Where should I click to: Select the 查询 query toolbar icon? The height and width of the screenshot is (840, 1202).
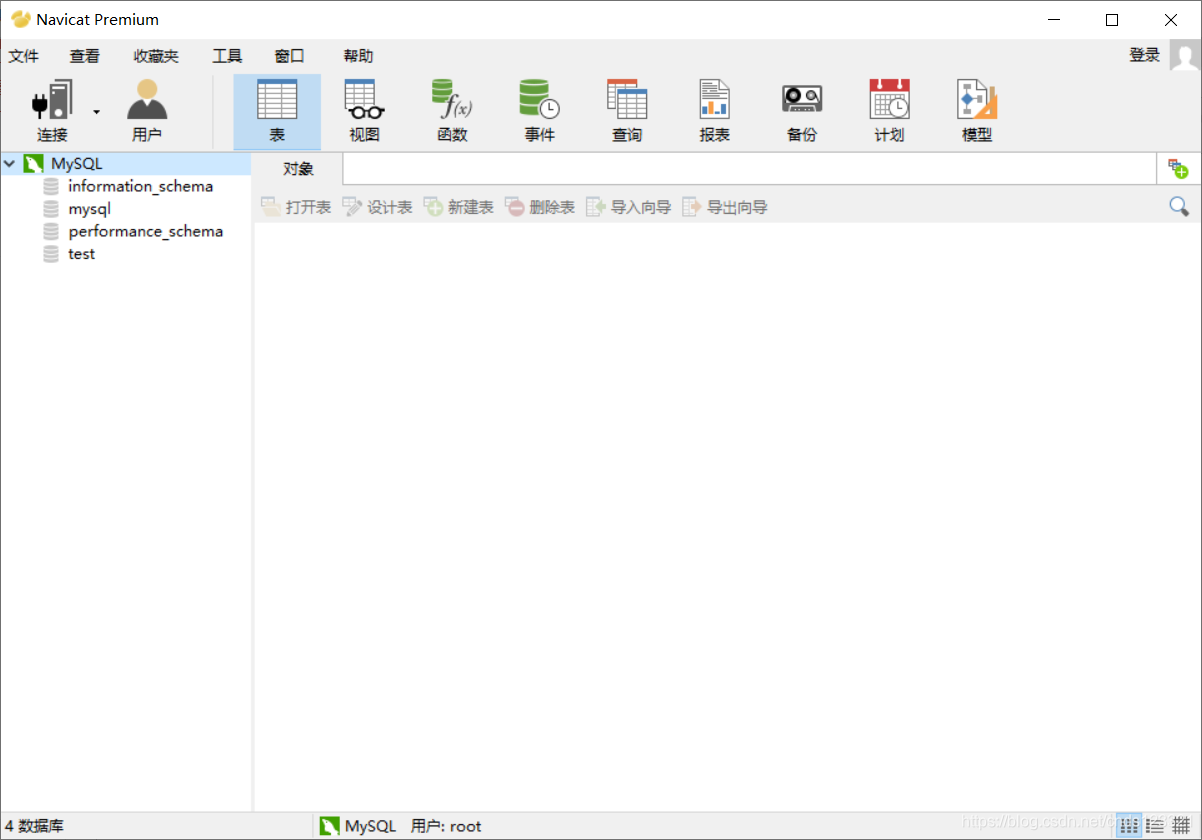pos(627,112)
